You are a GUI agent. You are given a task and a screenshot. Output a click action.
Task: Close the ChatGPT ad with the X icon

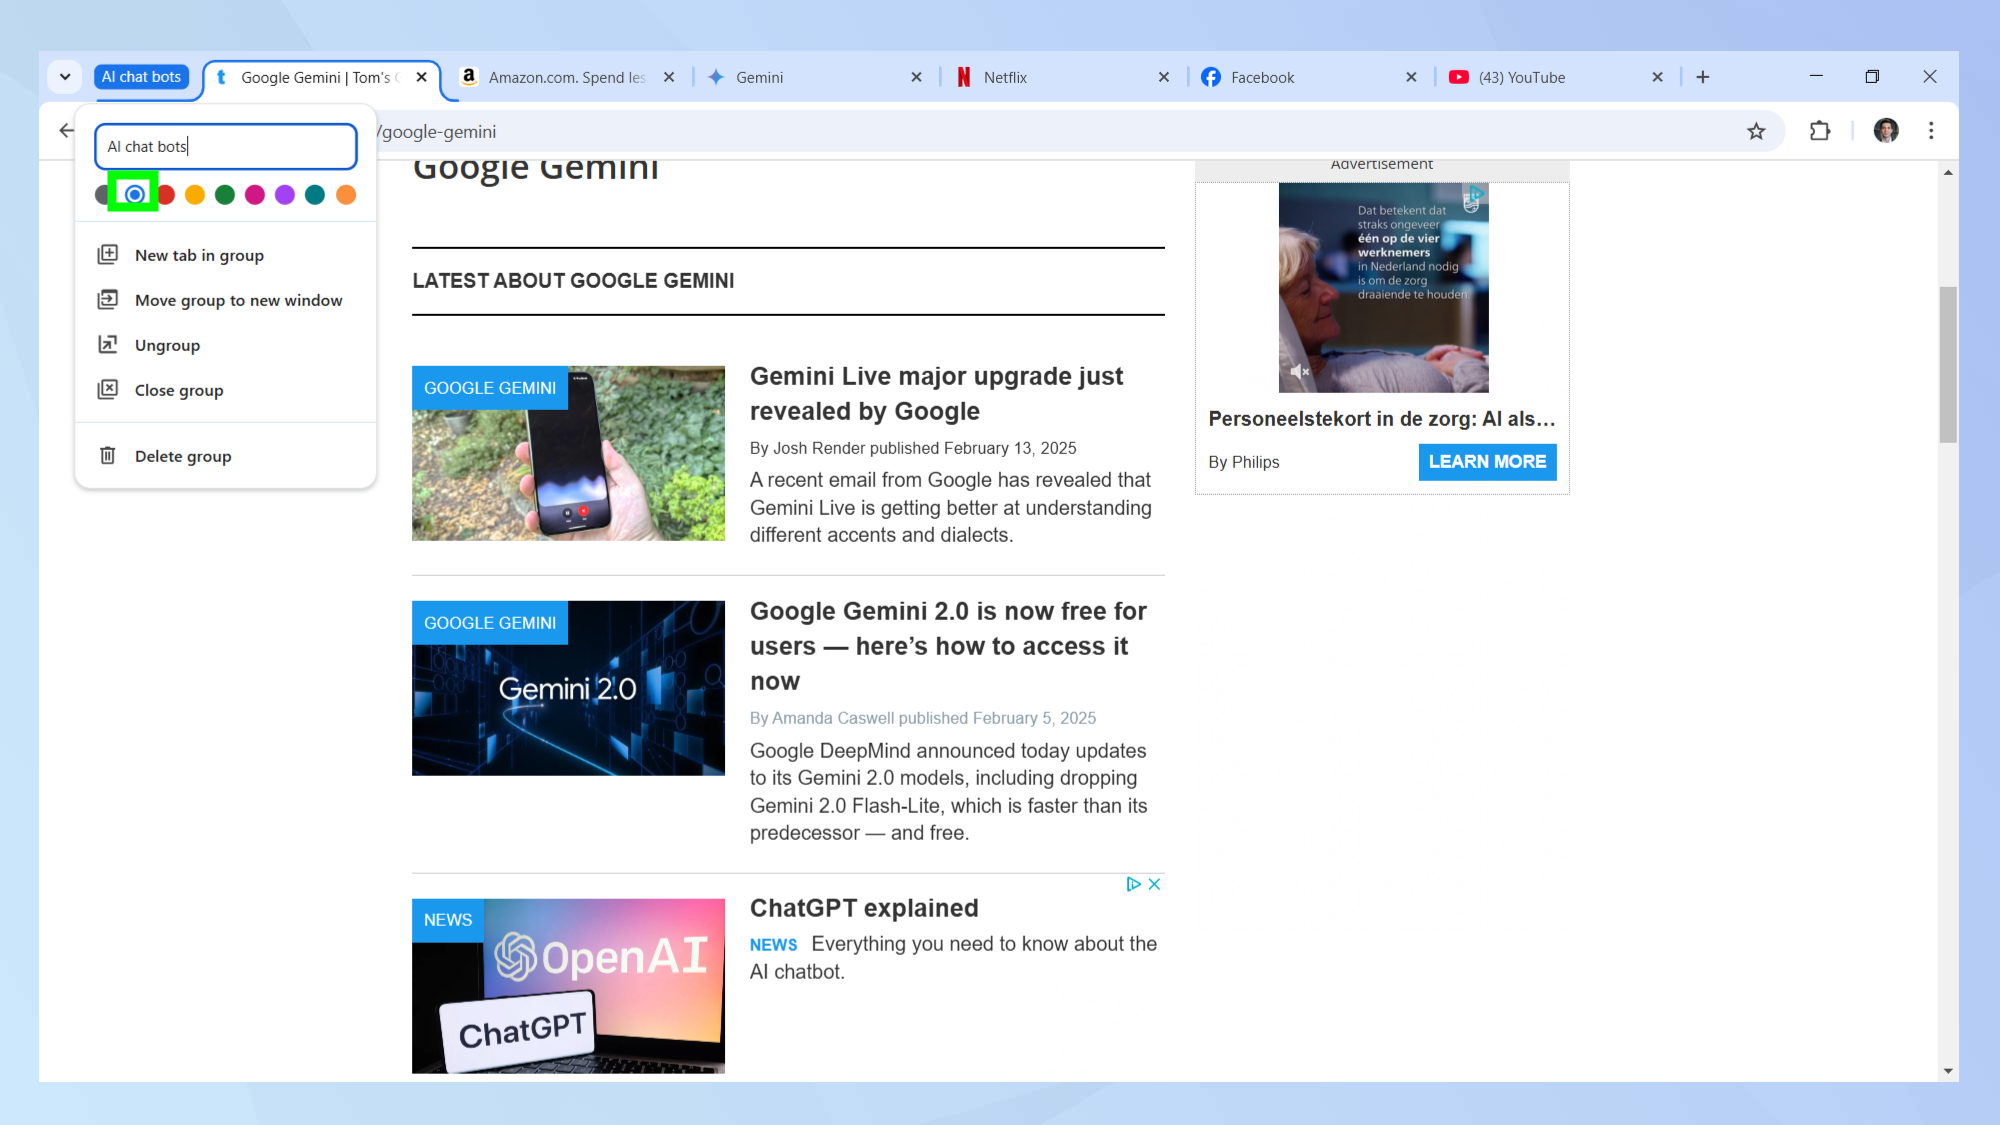(x=1154, y=884)
